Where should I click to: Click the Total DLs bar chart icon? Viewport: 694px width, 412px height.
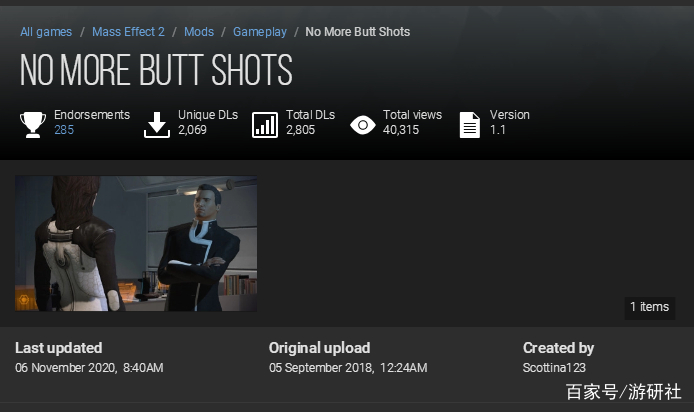point(265,124)
